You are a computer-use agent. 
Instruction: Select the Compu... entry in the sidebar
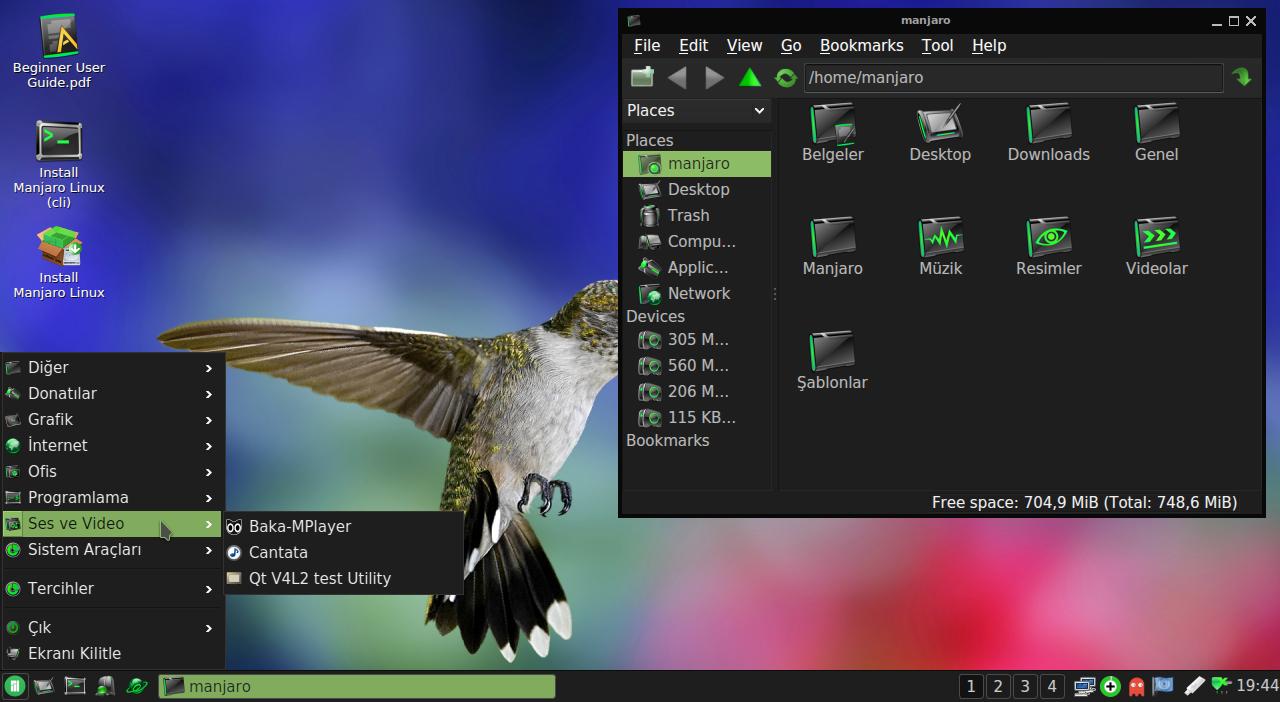click(x=697, y=241)
